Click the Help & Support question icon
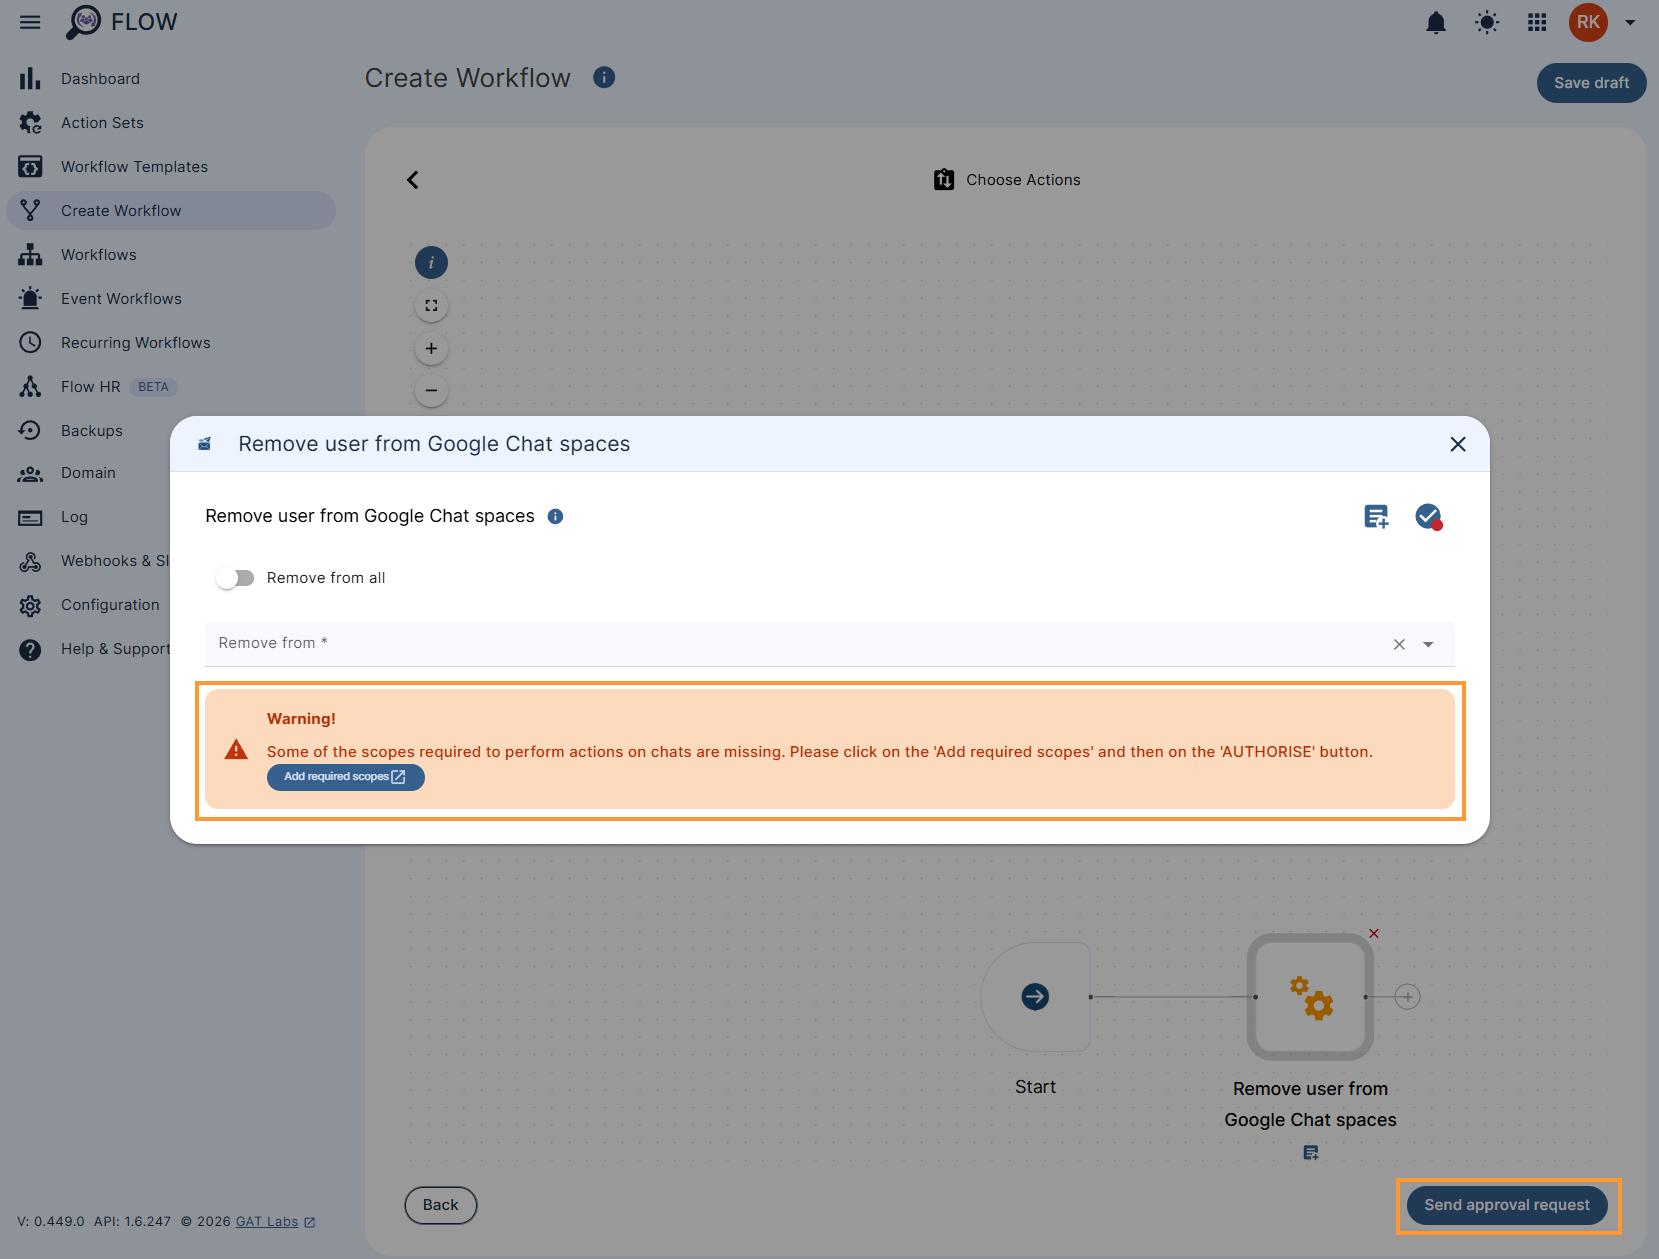1659x1259 pixels. click(x=30, y=649)
